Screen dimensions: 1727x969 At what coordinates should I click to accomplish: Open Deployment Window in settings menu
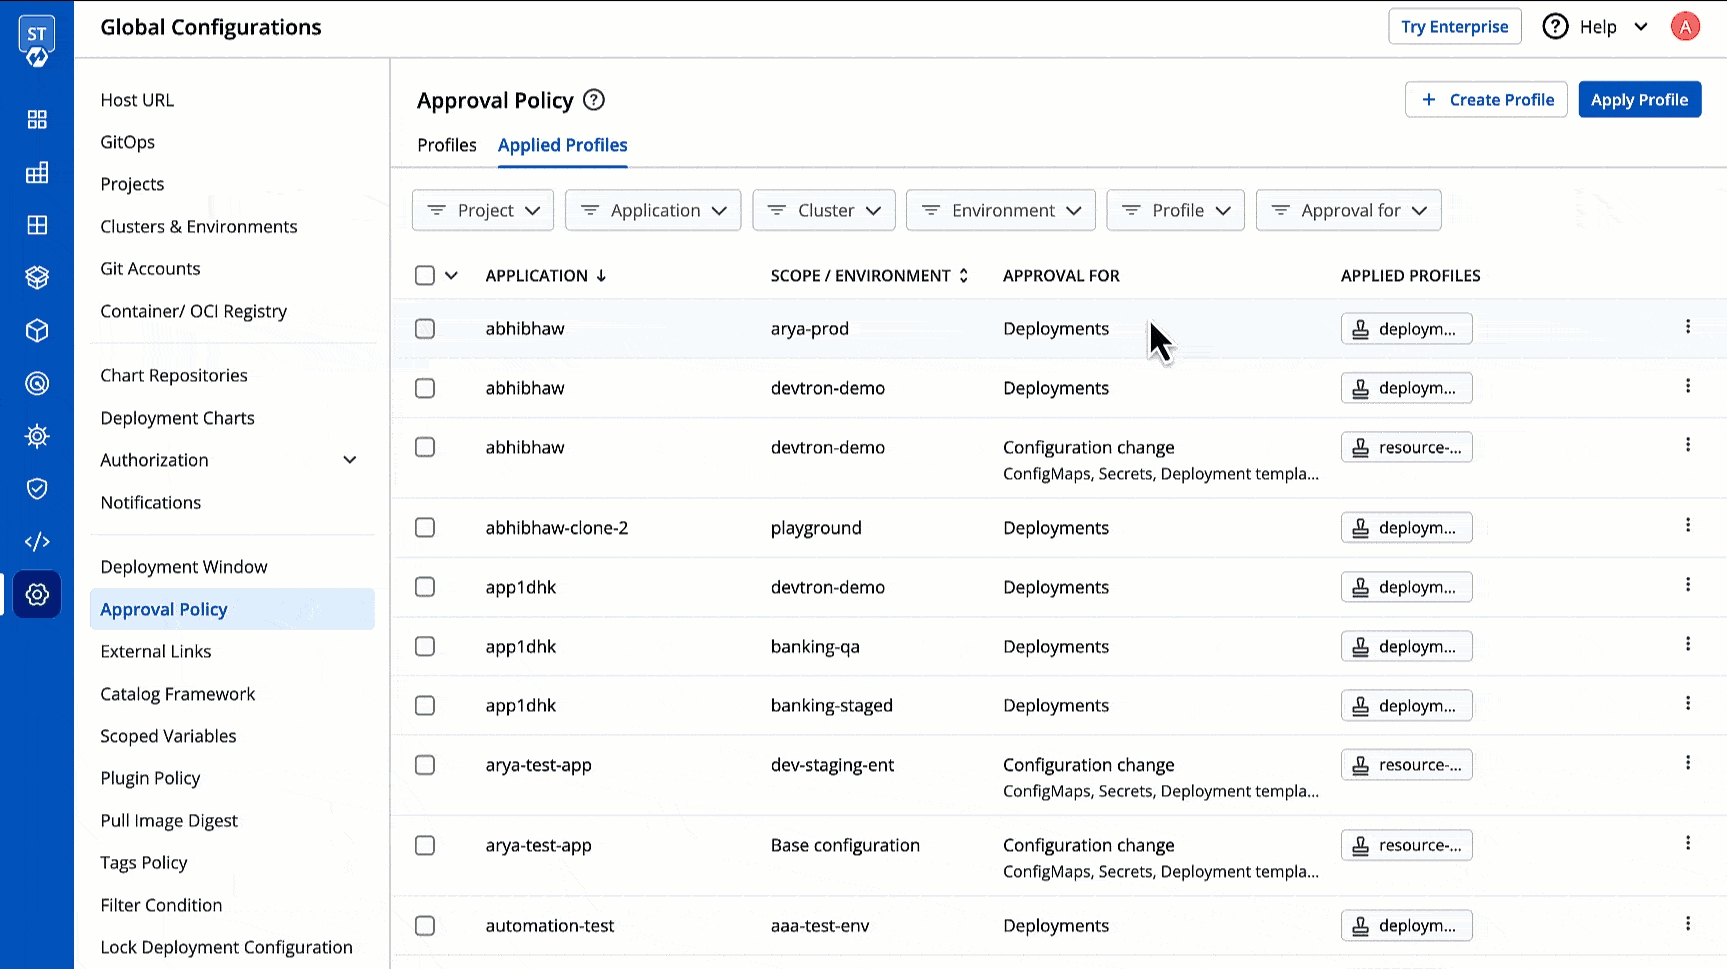pos(184,567)
